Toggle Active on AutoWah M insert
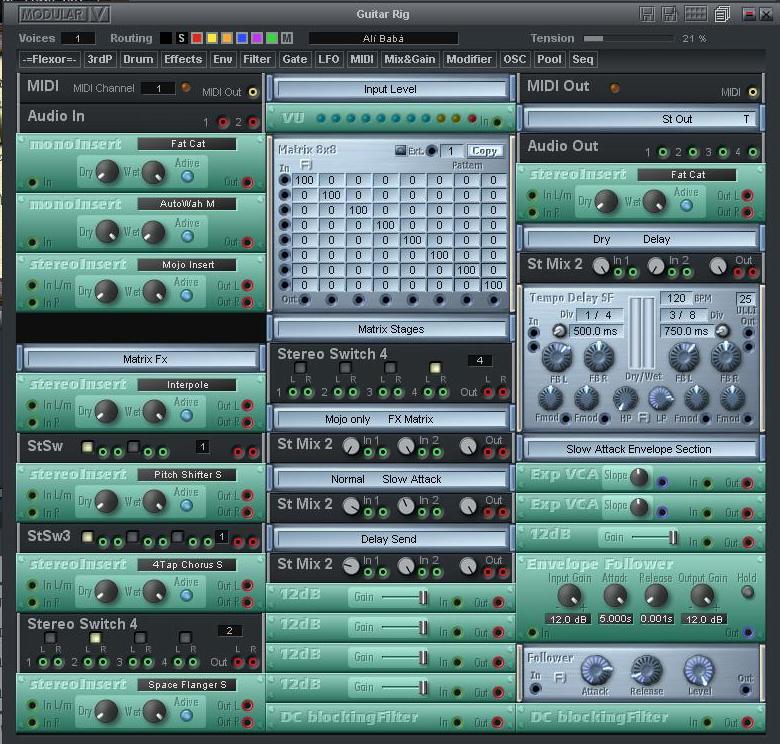The width and height of the screenshot is (780, 744). (x=188, y=236)
